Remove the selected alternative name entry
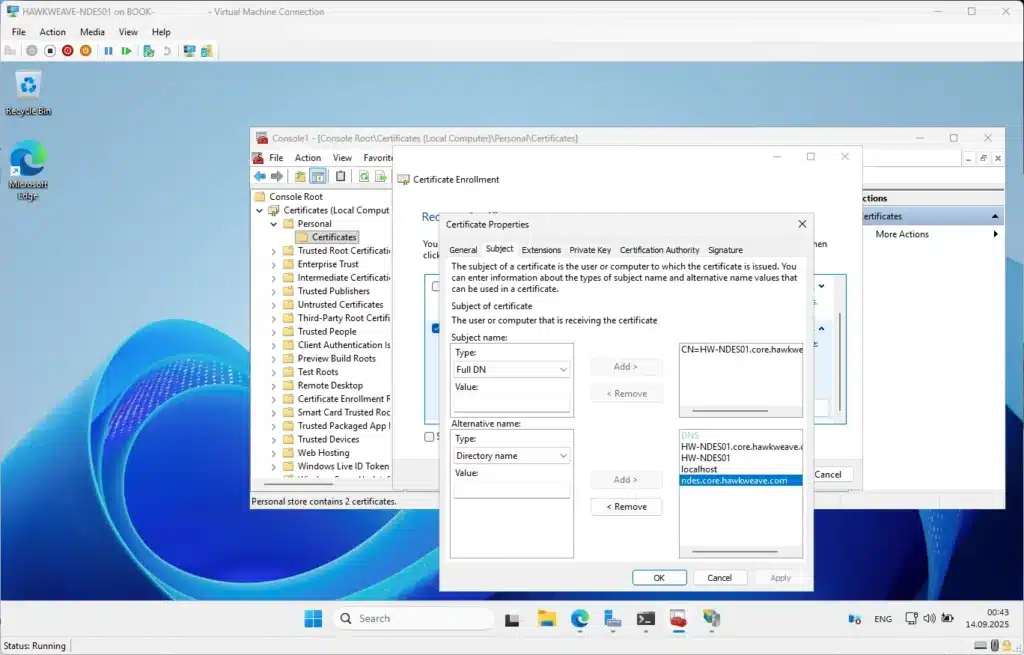 pyautogui.click(x=626, y=507)
